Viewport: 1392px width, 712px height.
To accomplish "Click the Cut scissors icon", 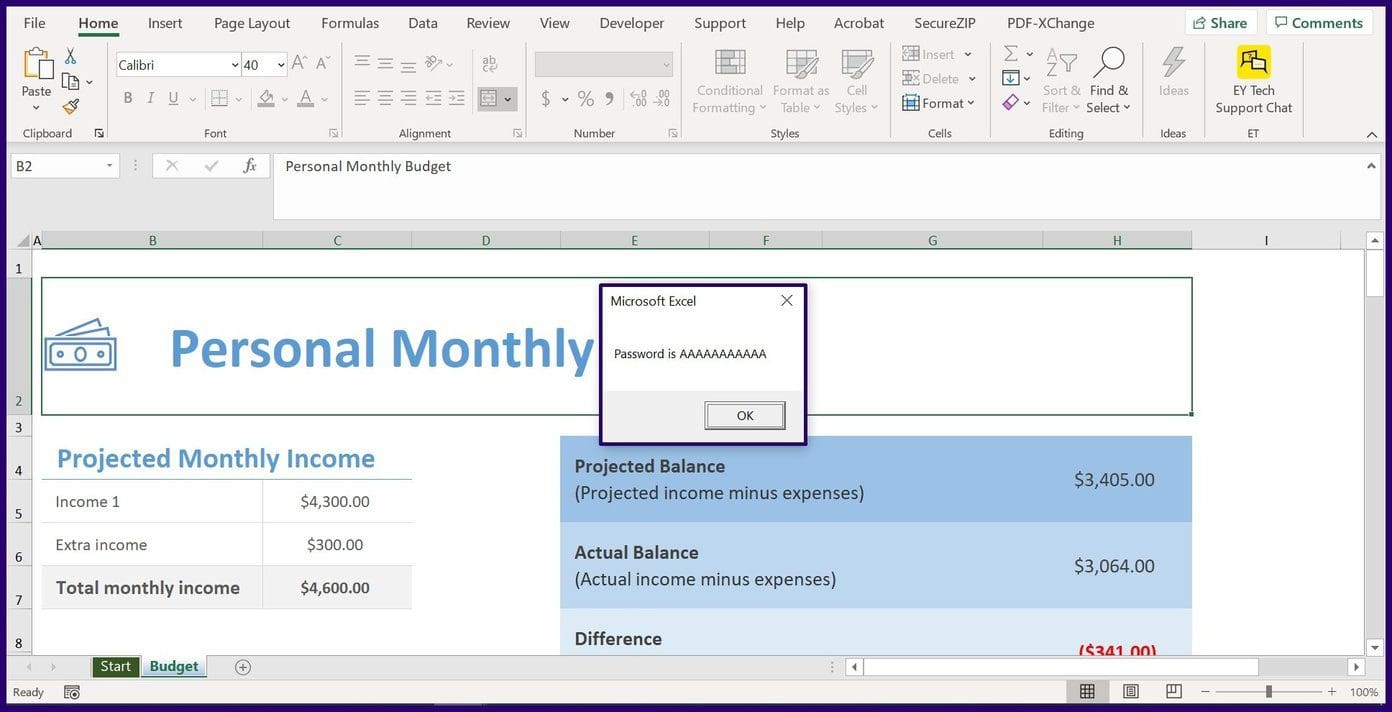I will pos(70,56).
